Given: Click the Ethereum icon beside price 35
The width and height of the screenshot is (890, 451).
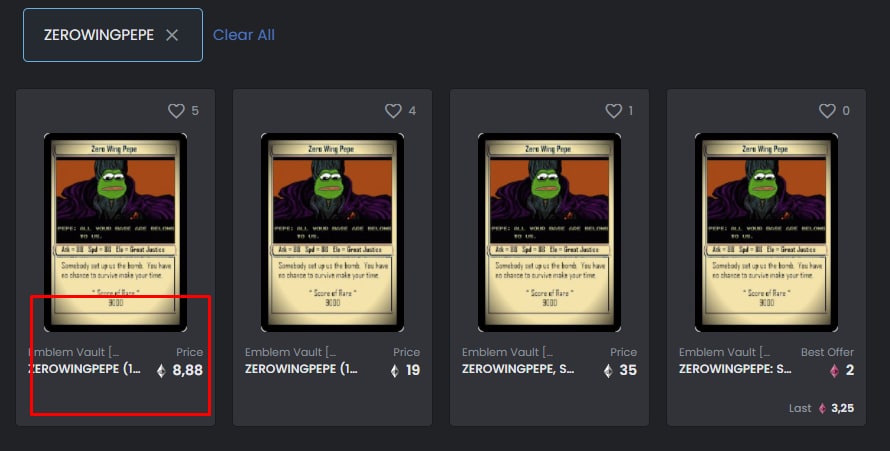Looking at the screenshot, I should pyautogui.click(x=608, y=371).
